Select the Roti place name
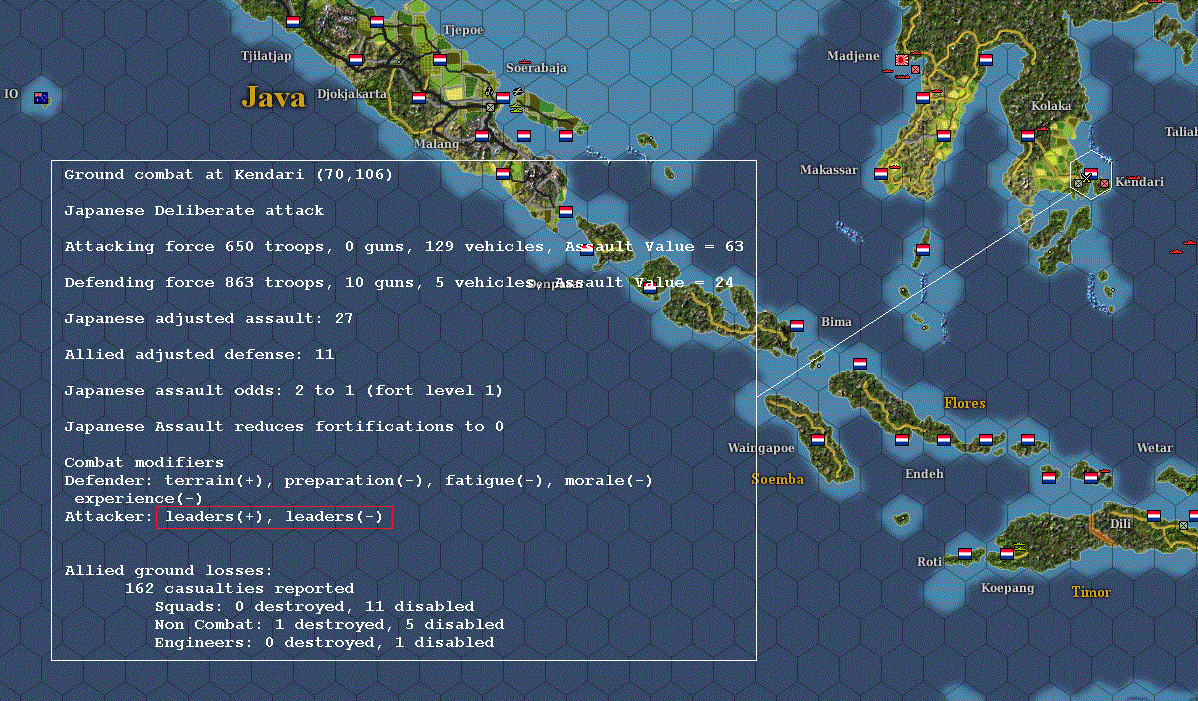This screenshot has width=1198, height=701. coord(929,562)
